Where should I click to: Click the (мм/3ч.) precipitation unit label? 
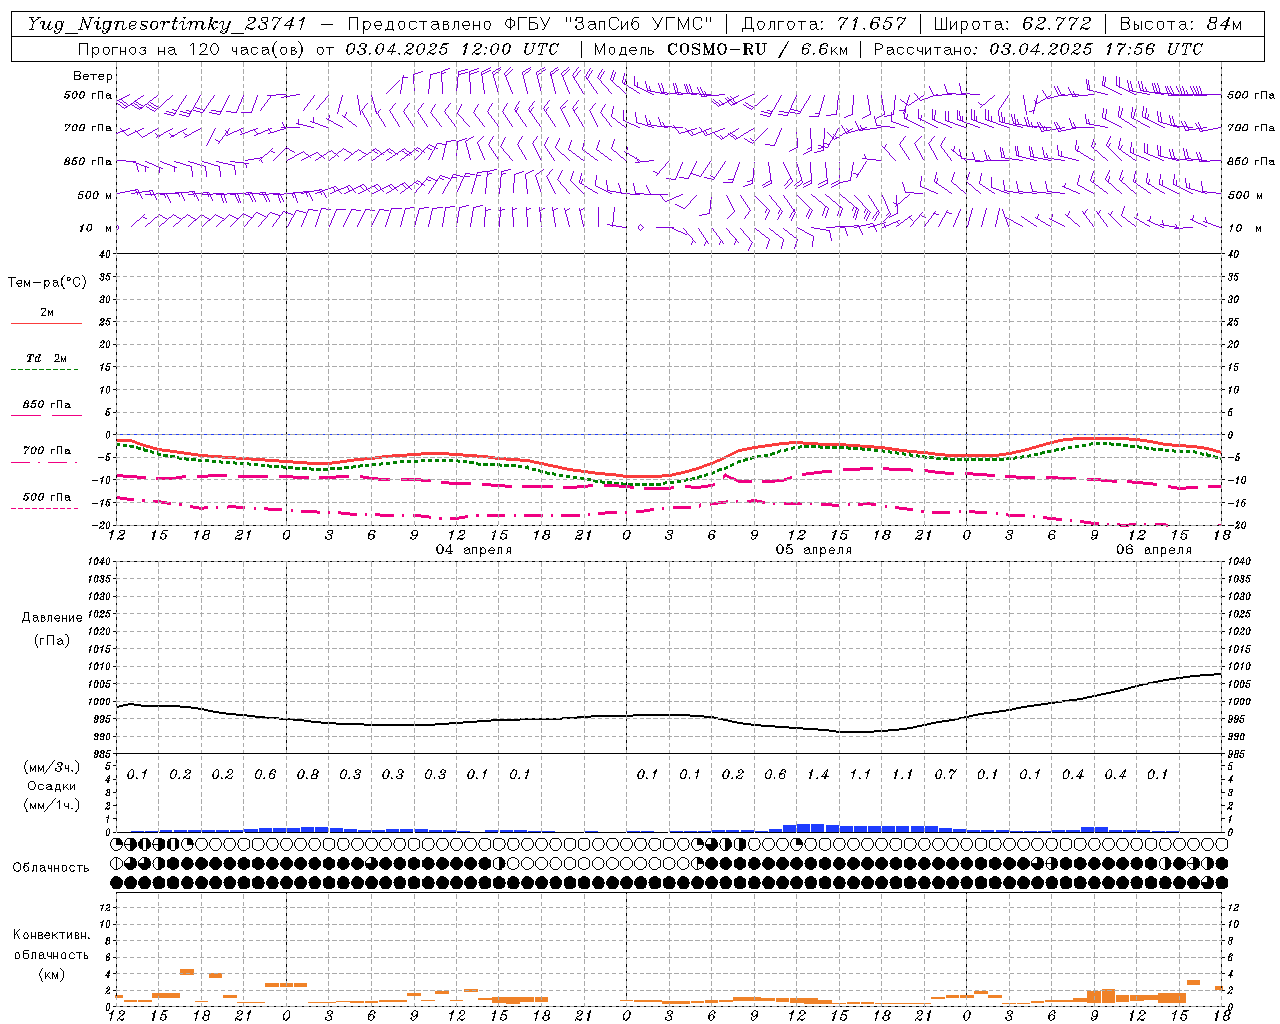coord(52,767)
